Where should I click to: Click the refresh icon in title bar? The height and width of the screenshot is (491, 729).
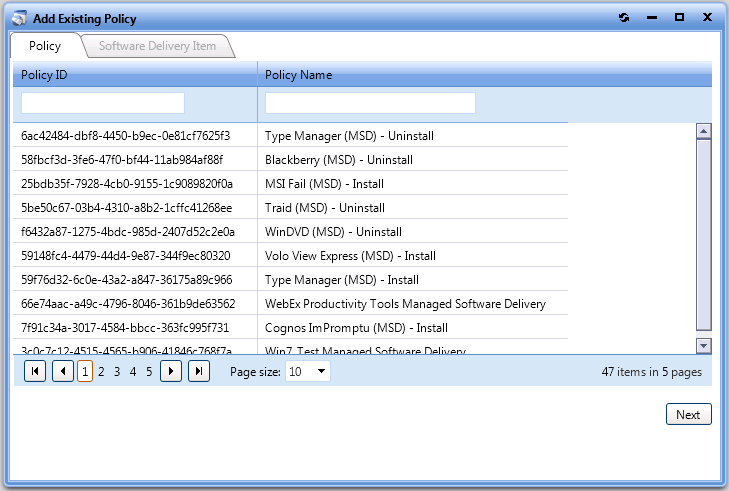[x=624, y=18]
